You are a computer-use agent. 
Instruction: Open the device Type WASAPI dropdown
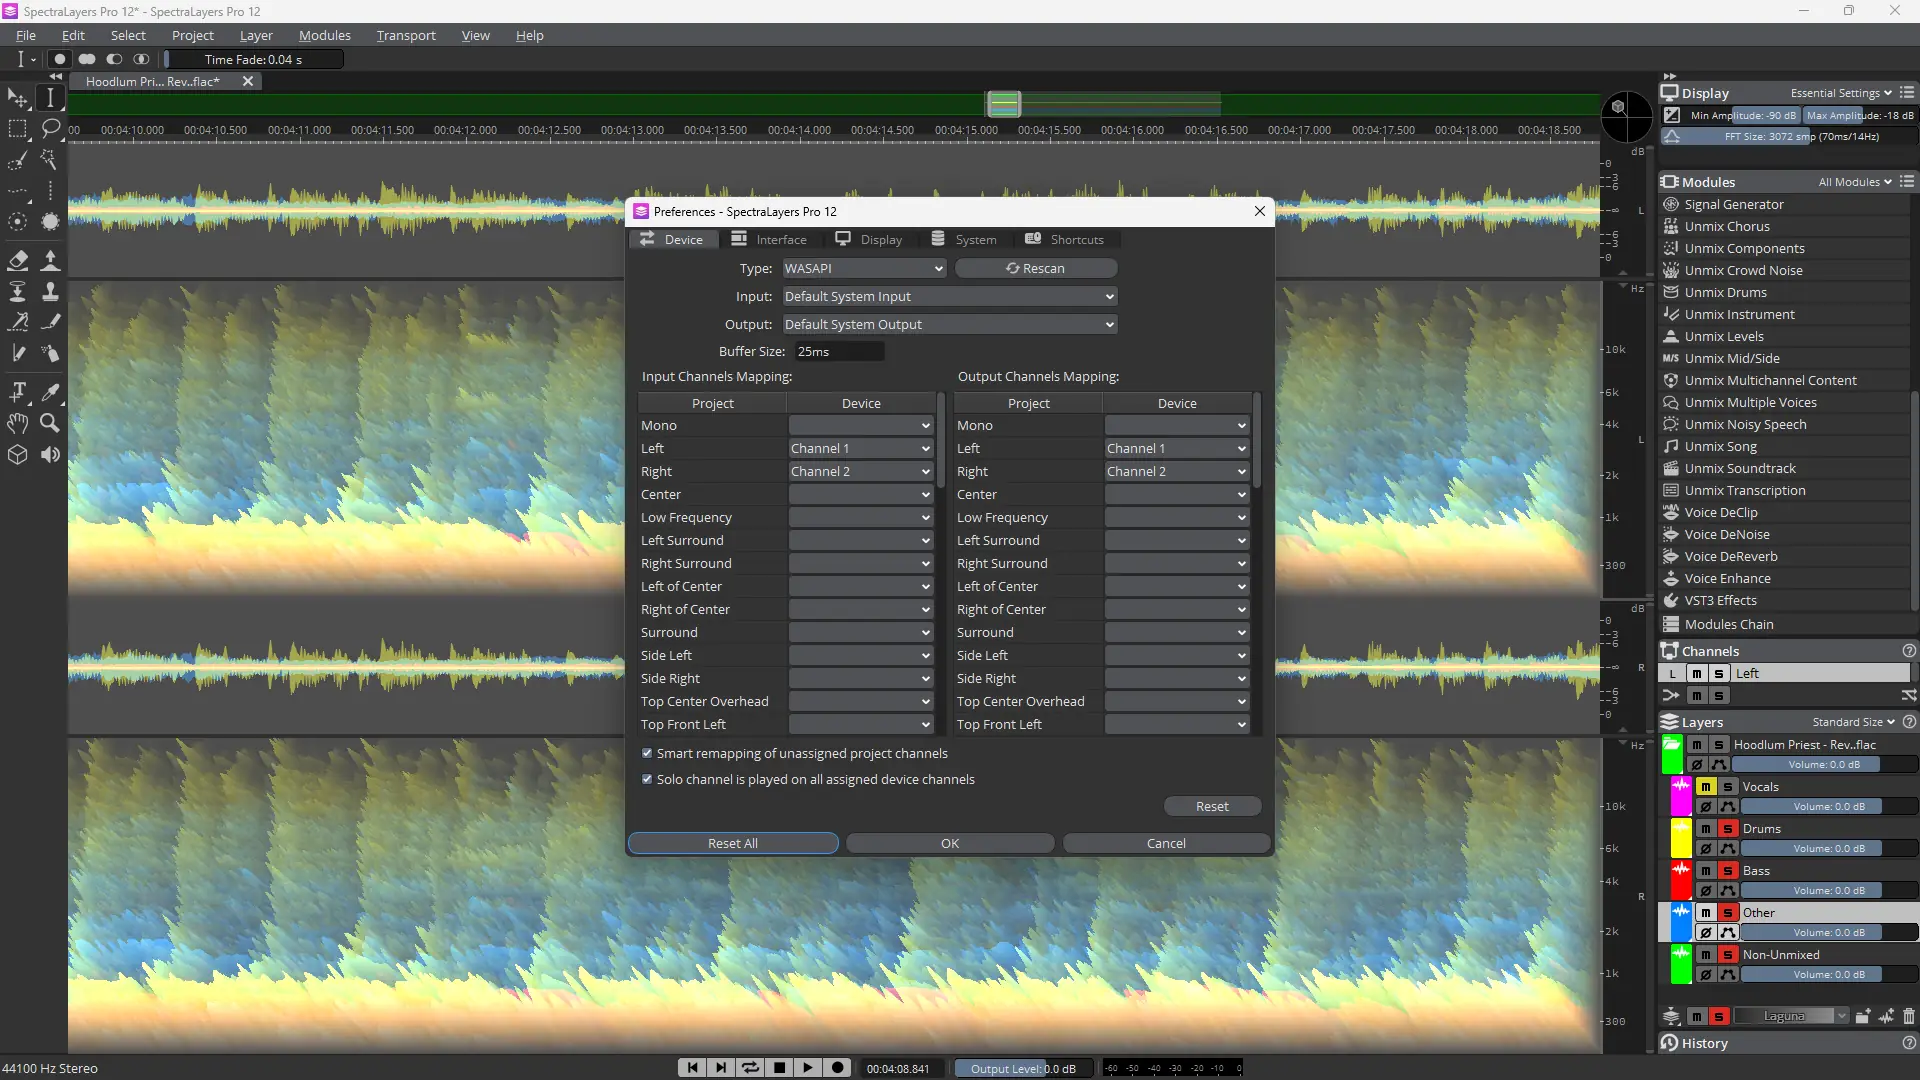click(863, 268)
